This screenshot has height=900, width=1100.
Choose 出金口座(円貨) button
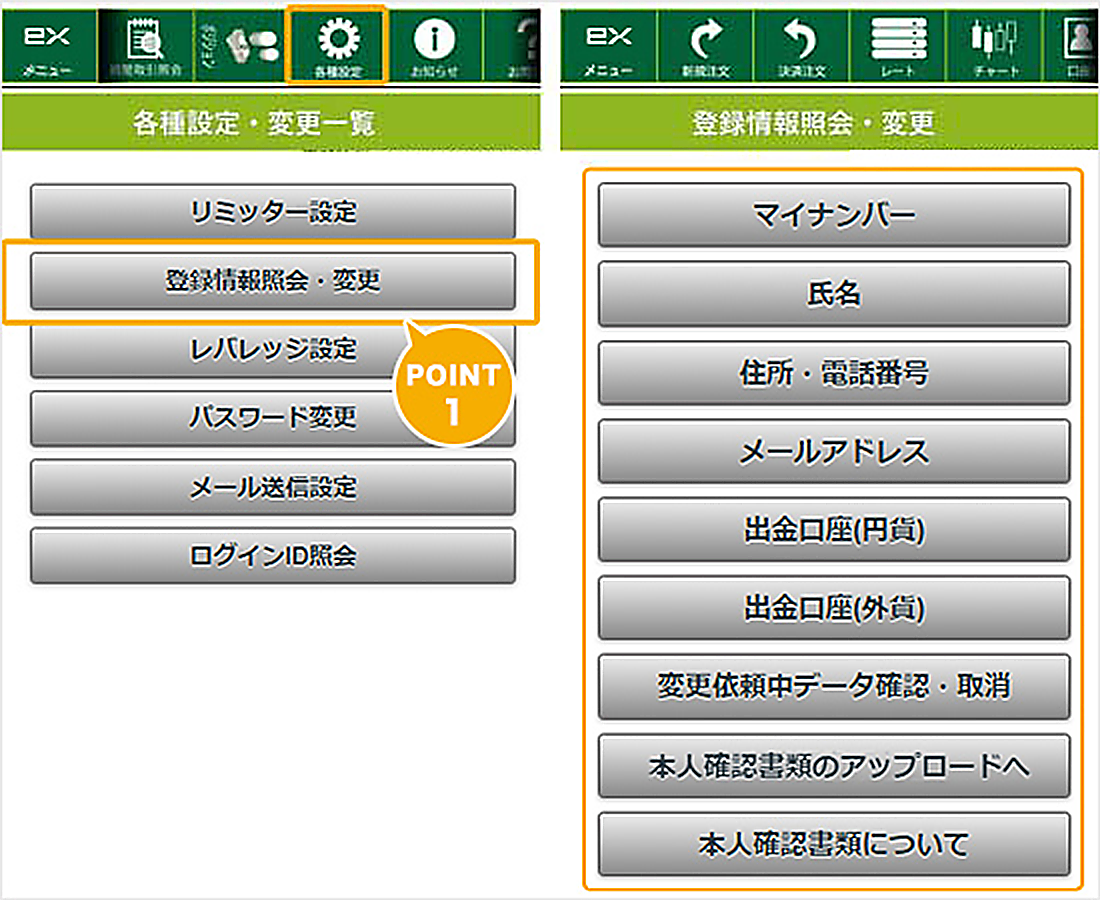[833, 530]
